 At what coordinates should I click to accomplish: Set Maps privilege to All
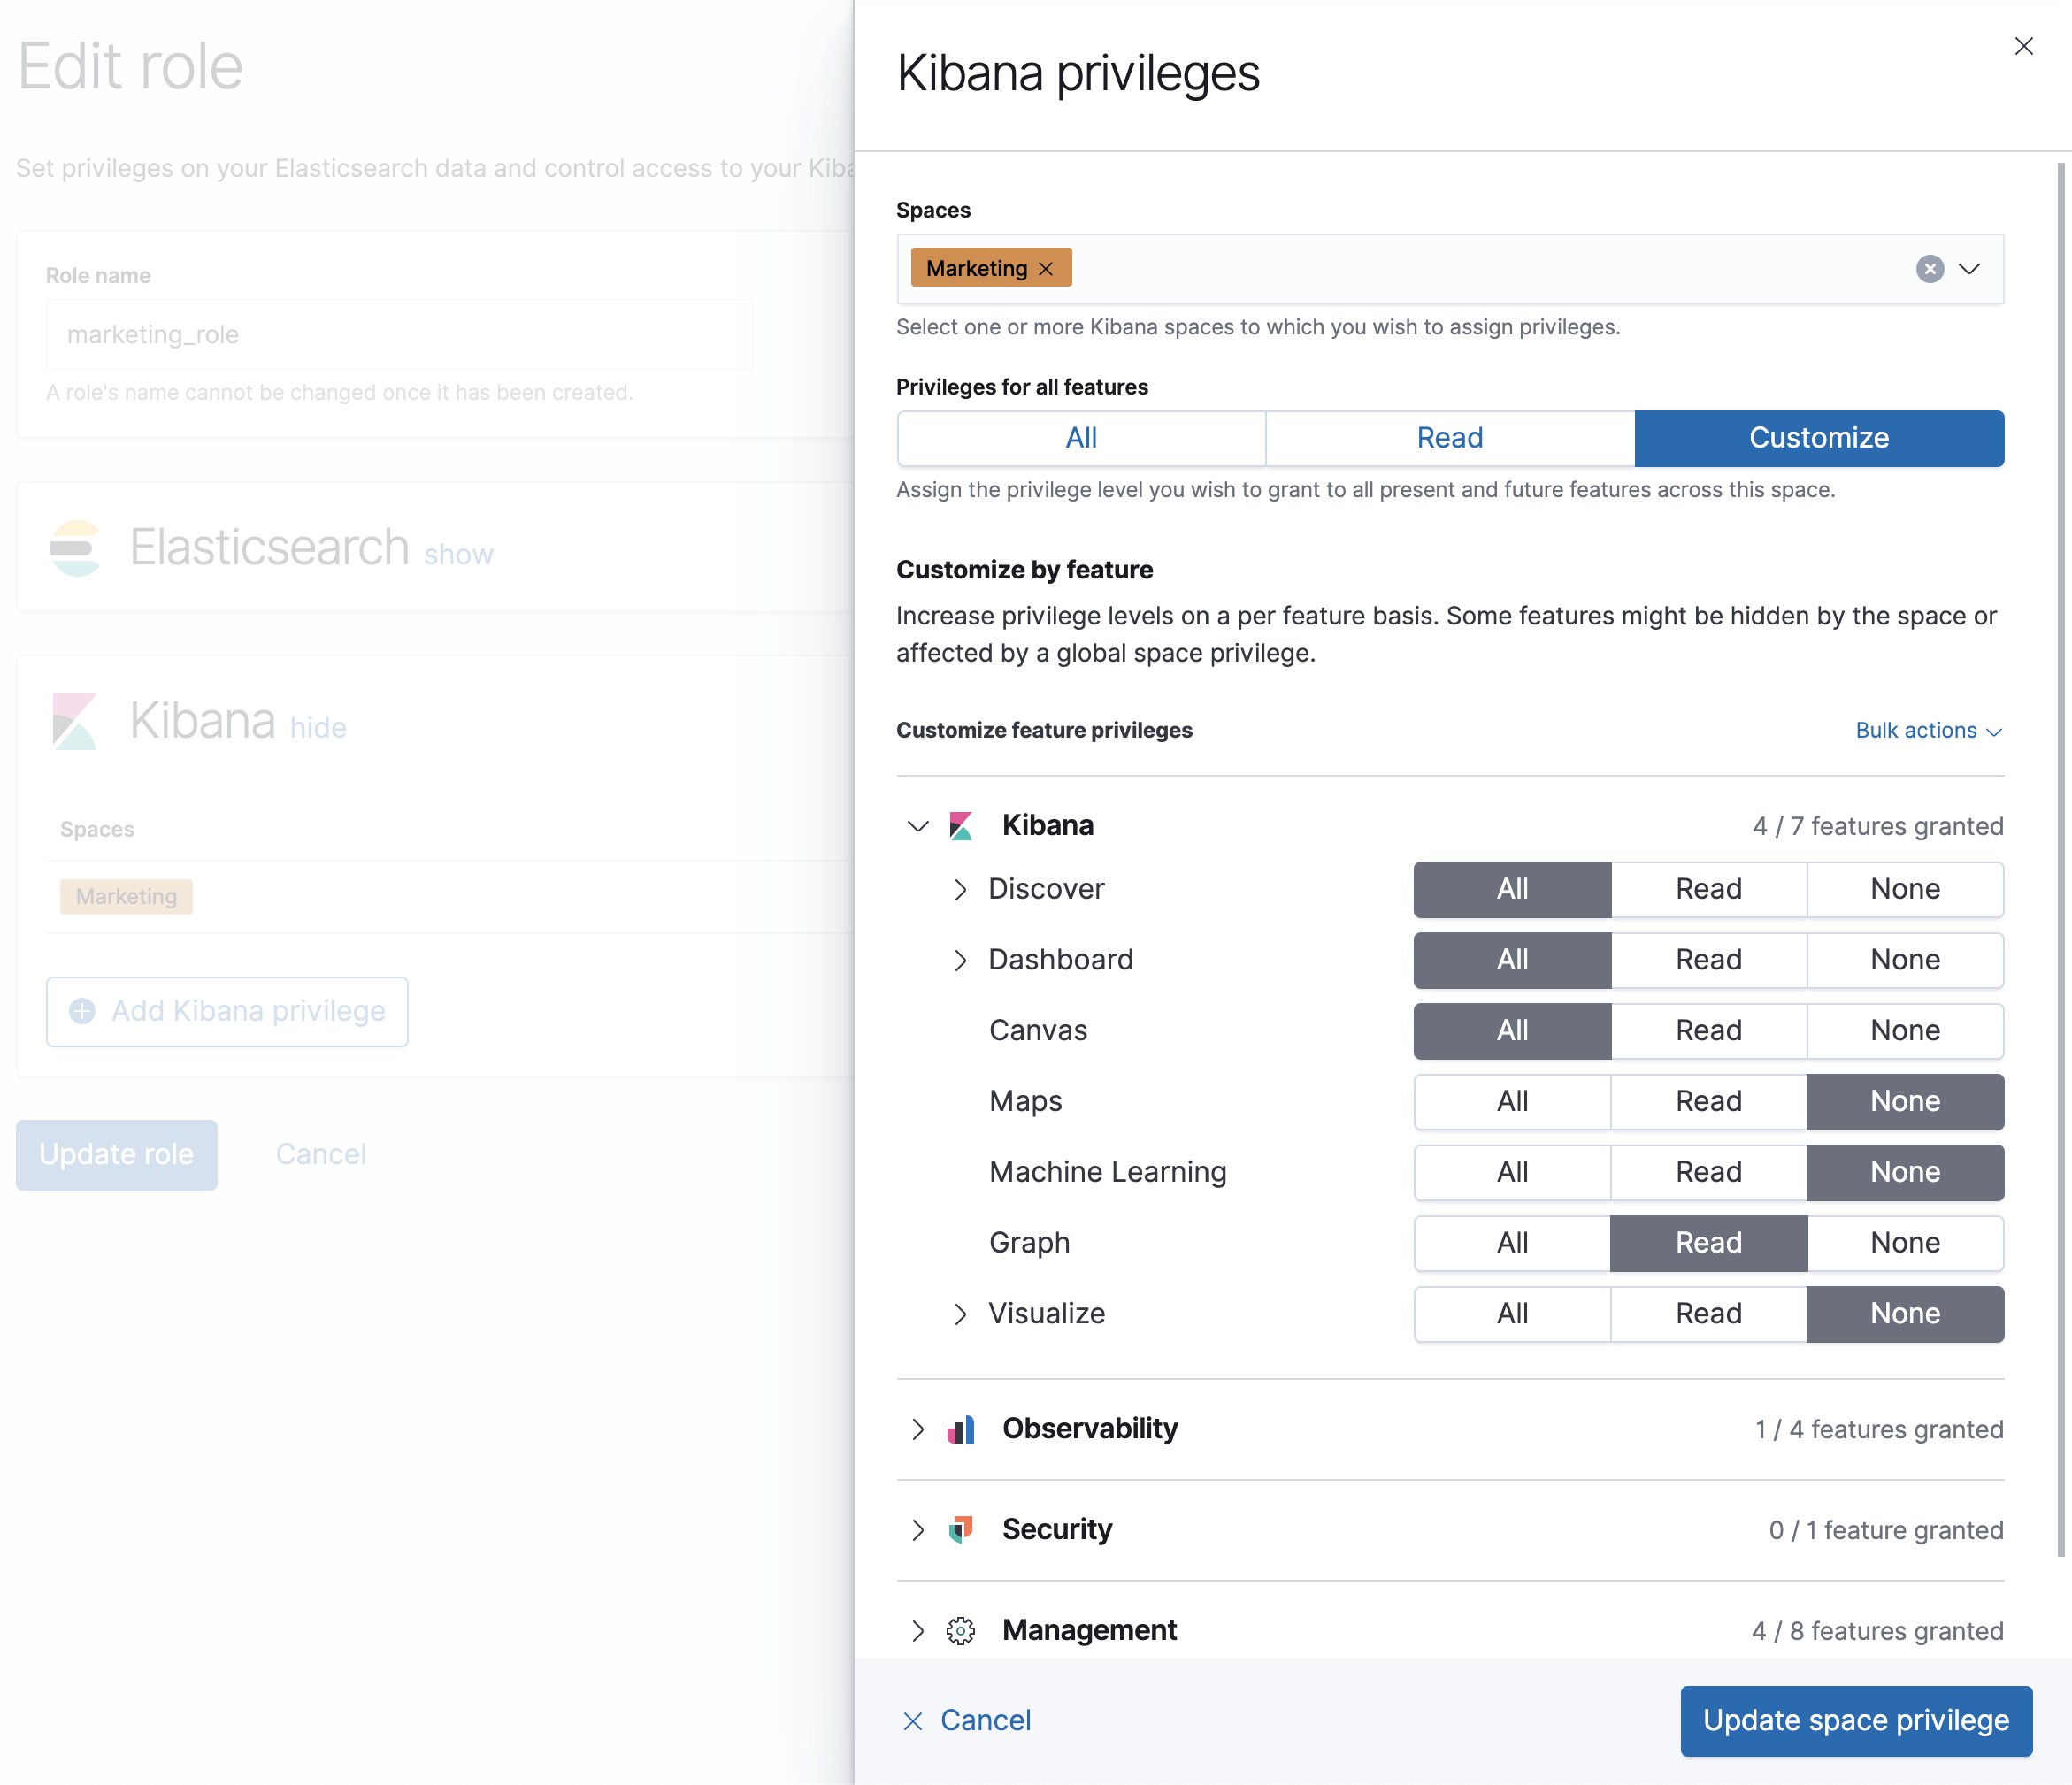click(x=1511, y=1101)
